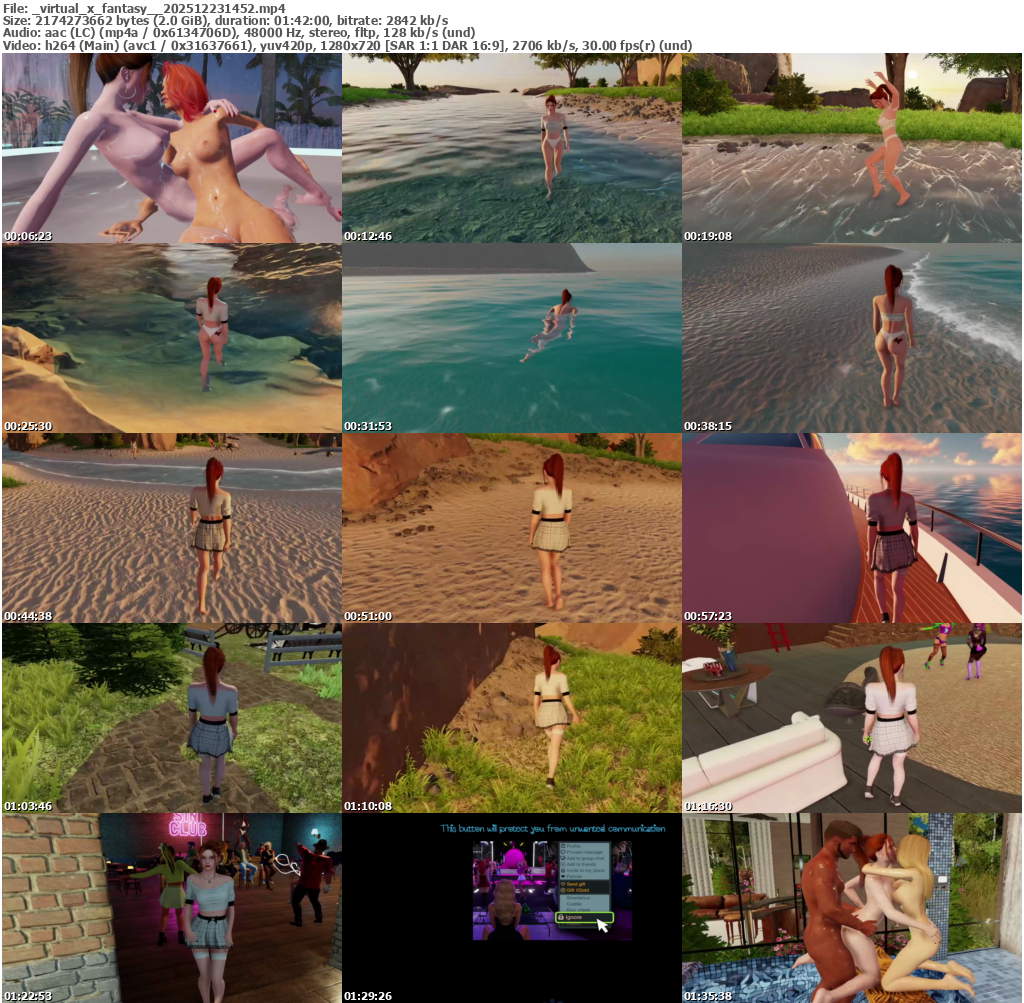The width and height of the screenshot is (1024, 1003).
Task: Select the shoreline frame at 00:12:46
Action: coord(511,148)
